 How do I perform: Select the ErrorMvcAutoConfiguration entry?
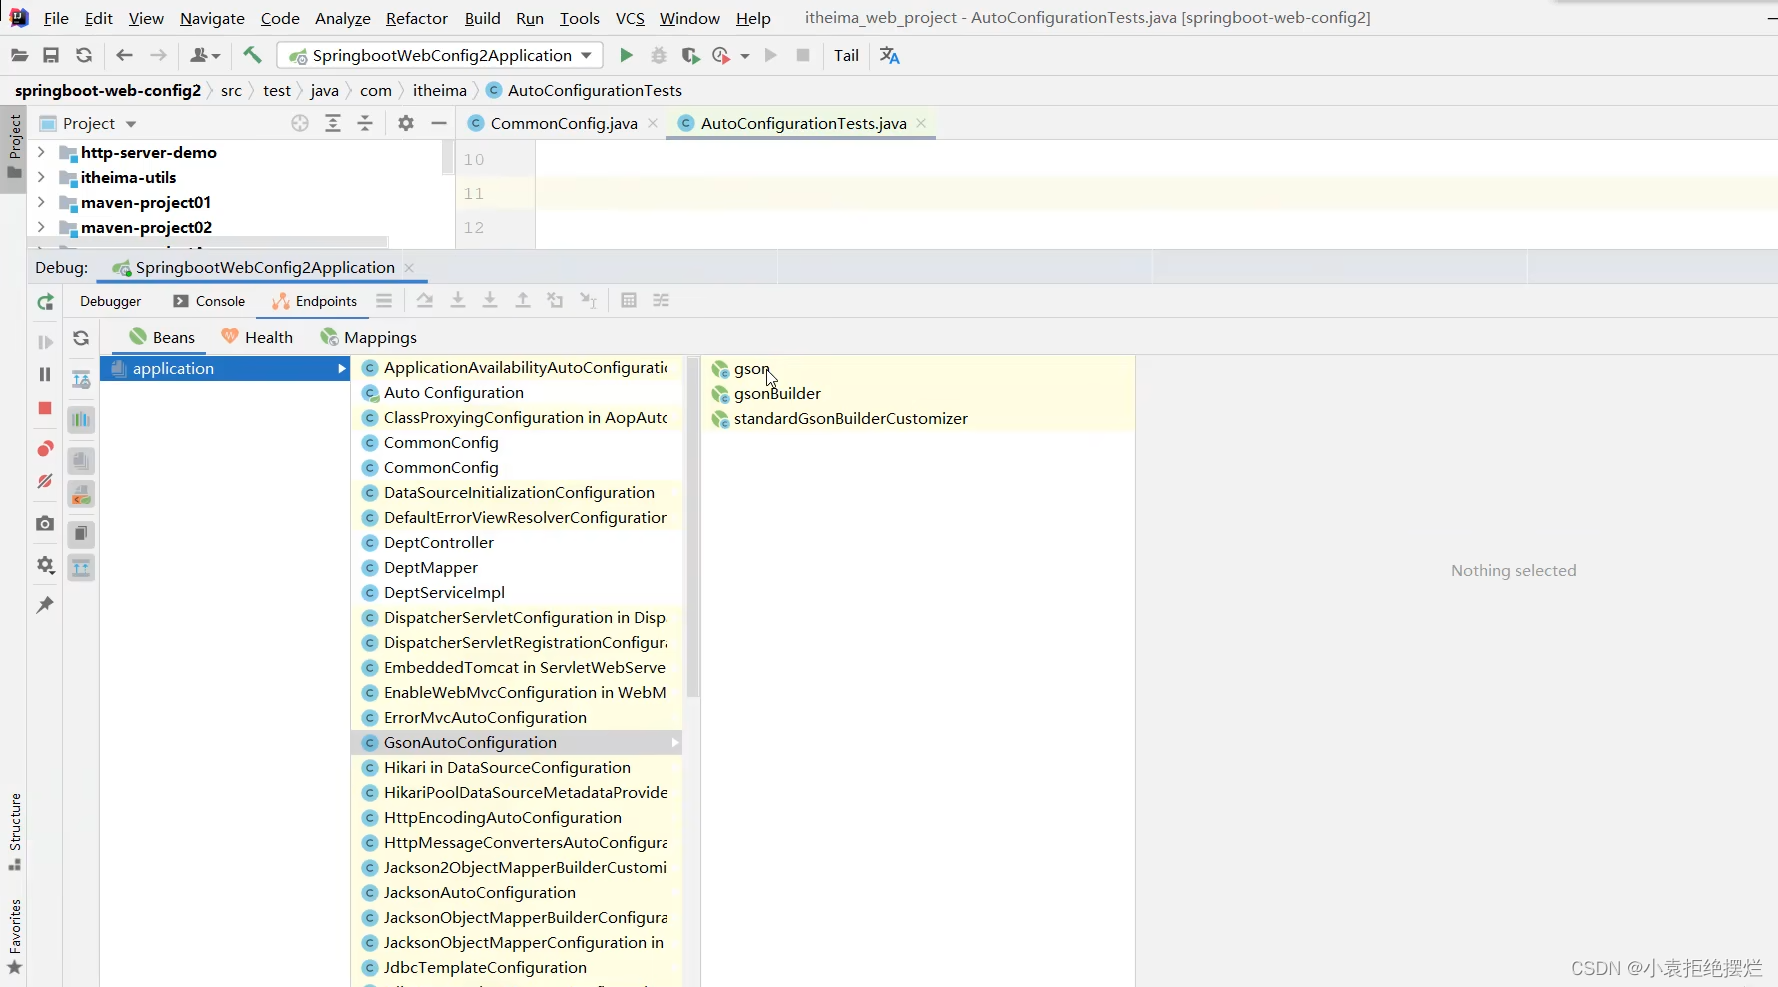pos(517,718)
